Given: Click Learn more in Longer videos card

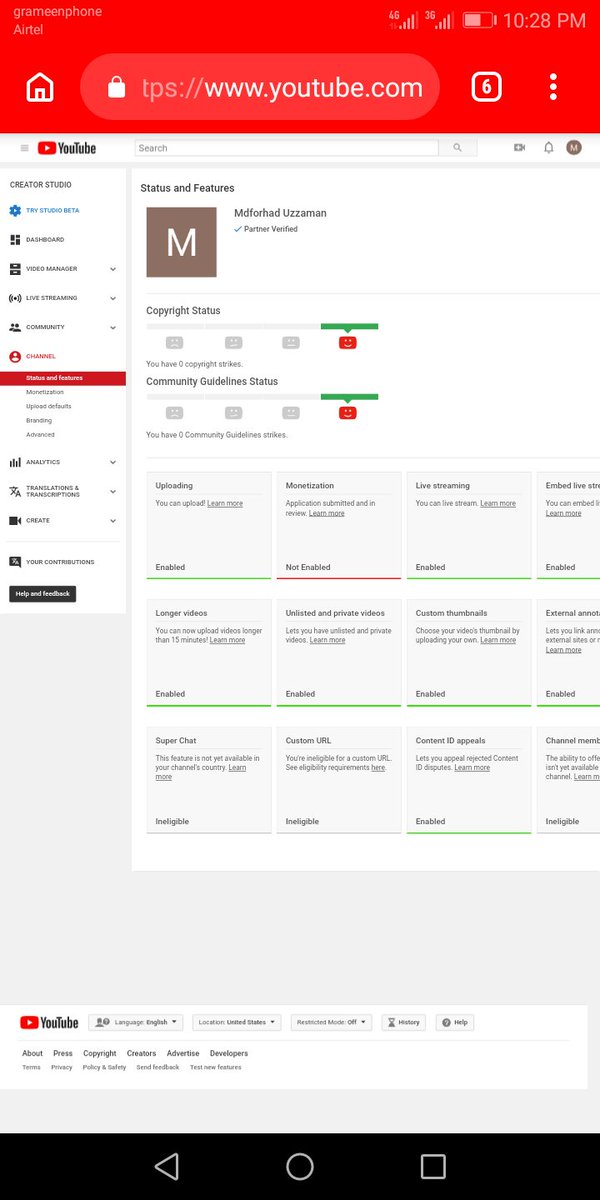Looking at the screenshot, I should (228, 640).
